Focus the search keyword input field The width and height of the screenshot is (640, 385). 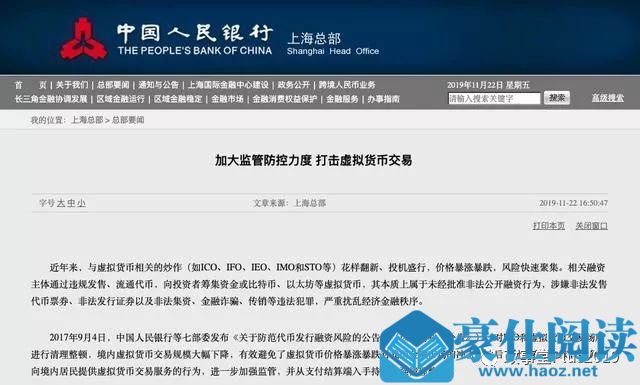(x=494, y=98)
